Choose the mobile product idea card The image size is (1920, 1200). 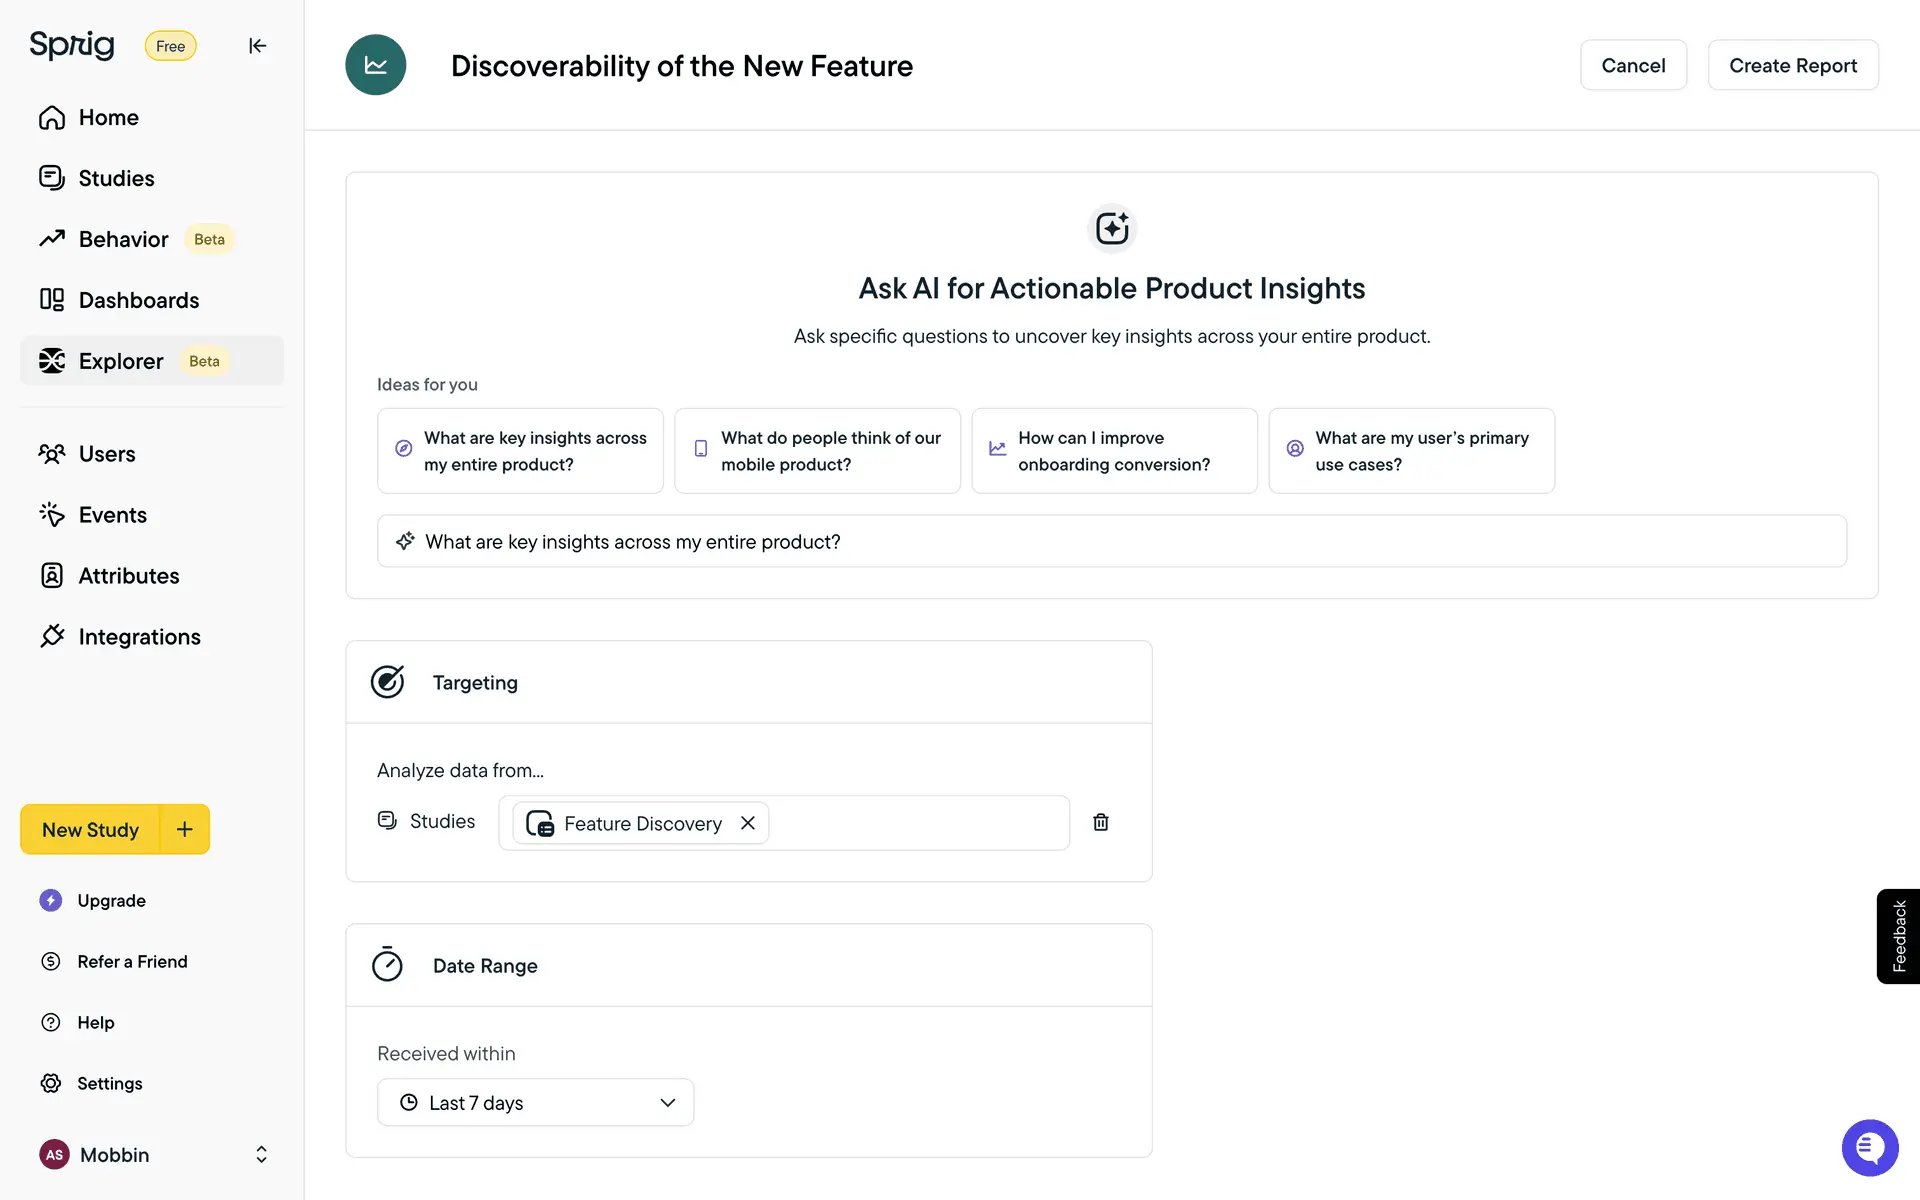(817, 451)
